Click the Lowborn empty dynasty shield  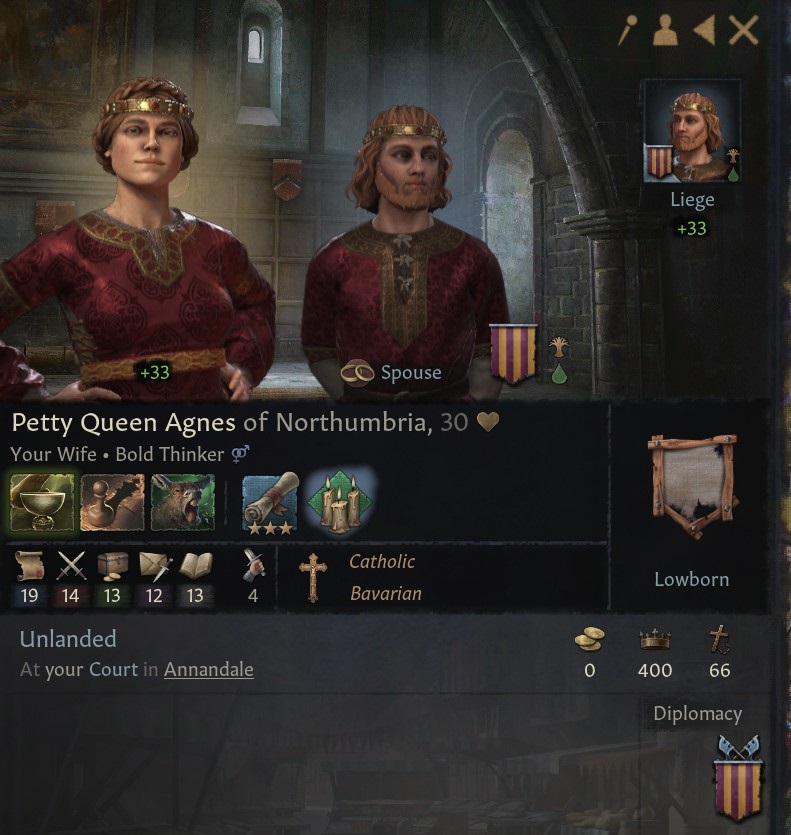(692, 486)
